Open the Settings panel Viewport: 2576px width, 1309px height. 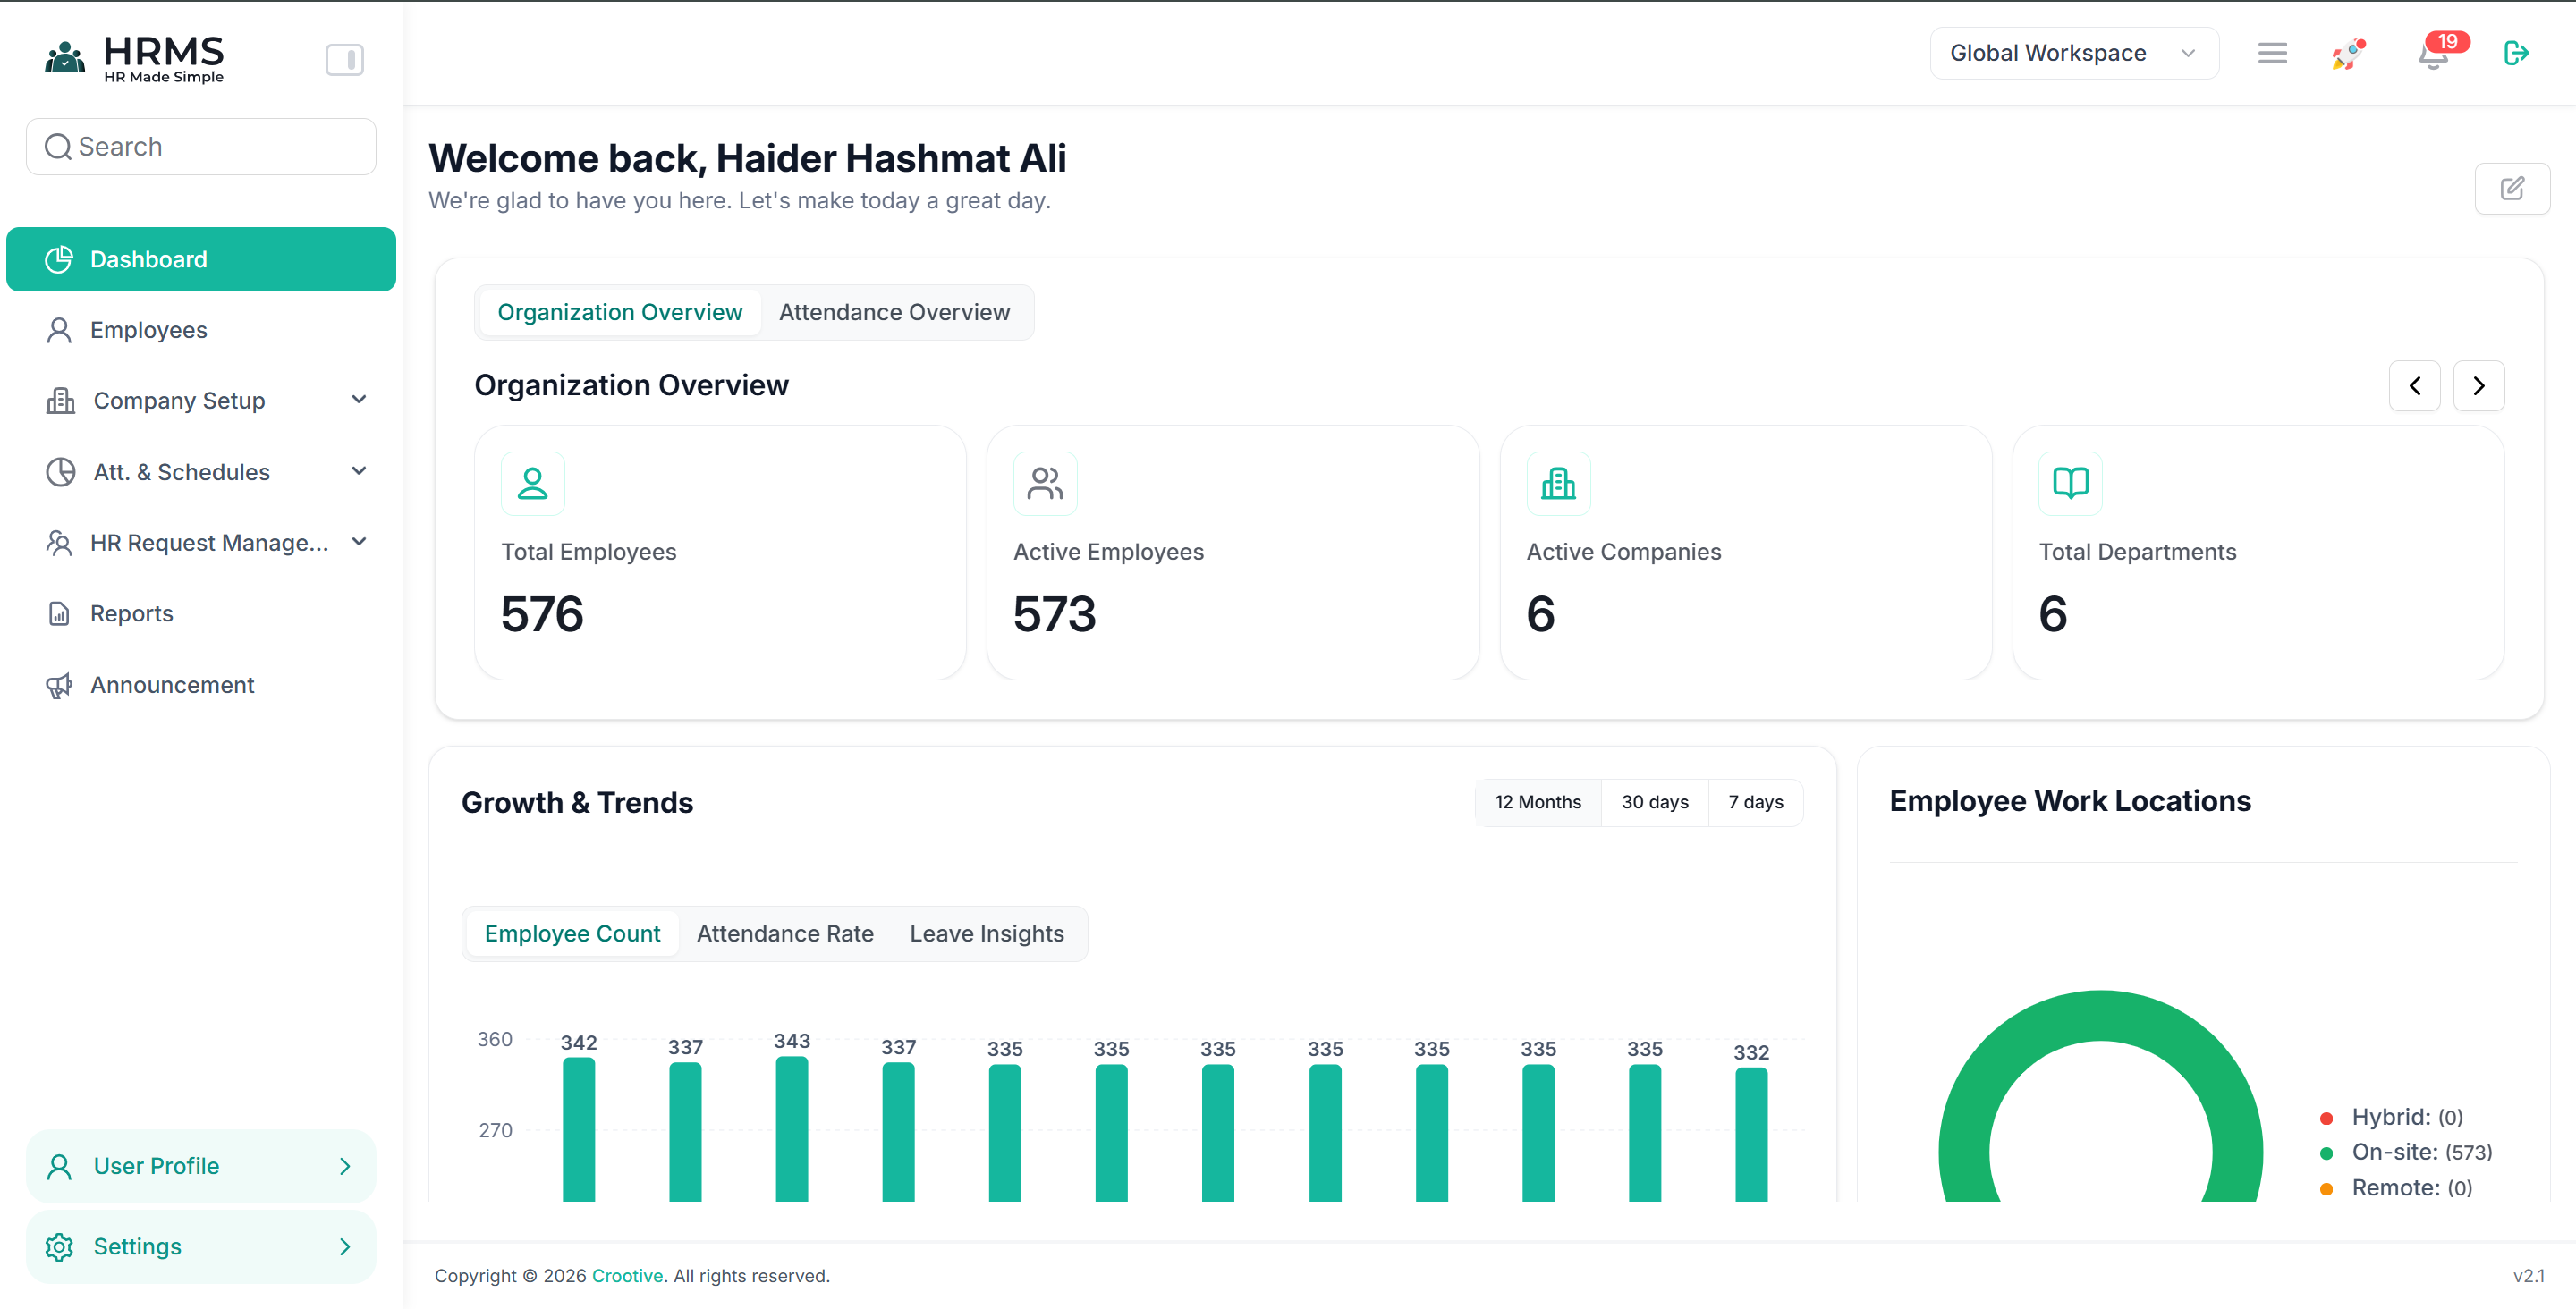(201, 1247)
